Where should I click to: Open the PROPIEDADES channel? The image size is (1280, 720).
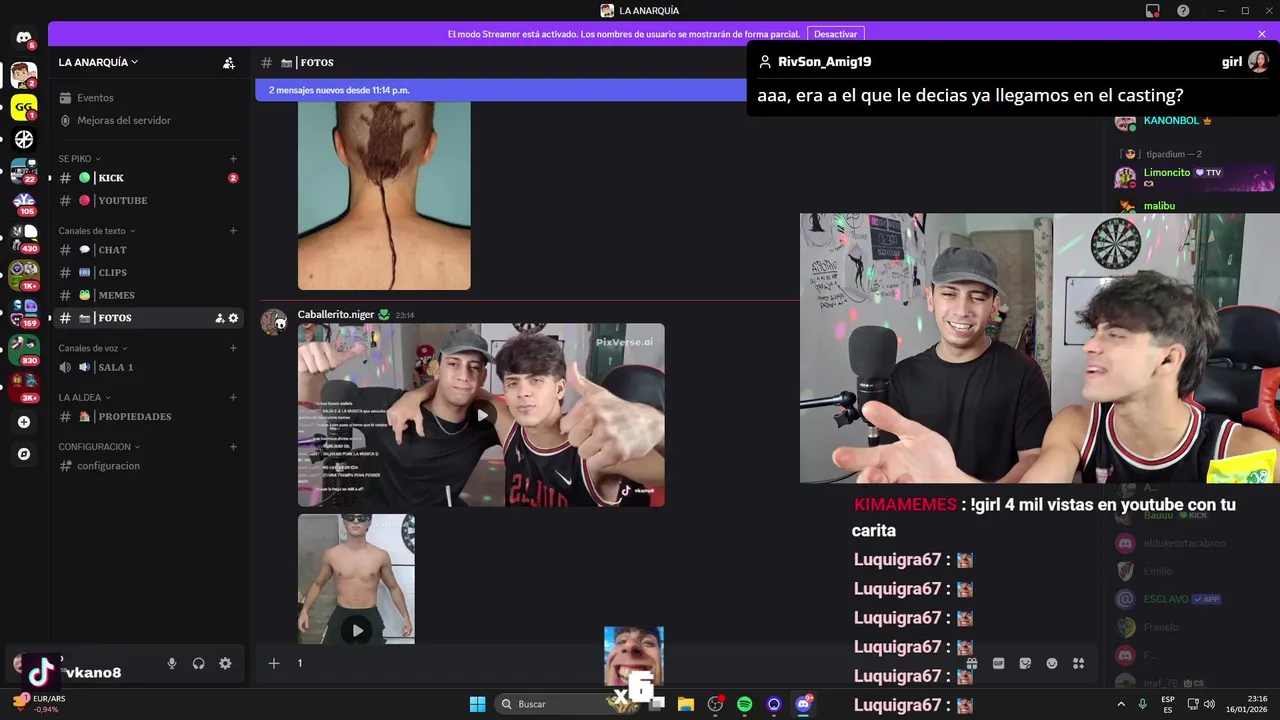(x=148, y=416)
